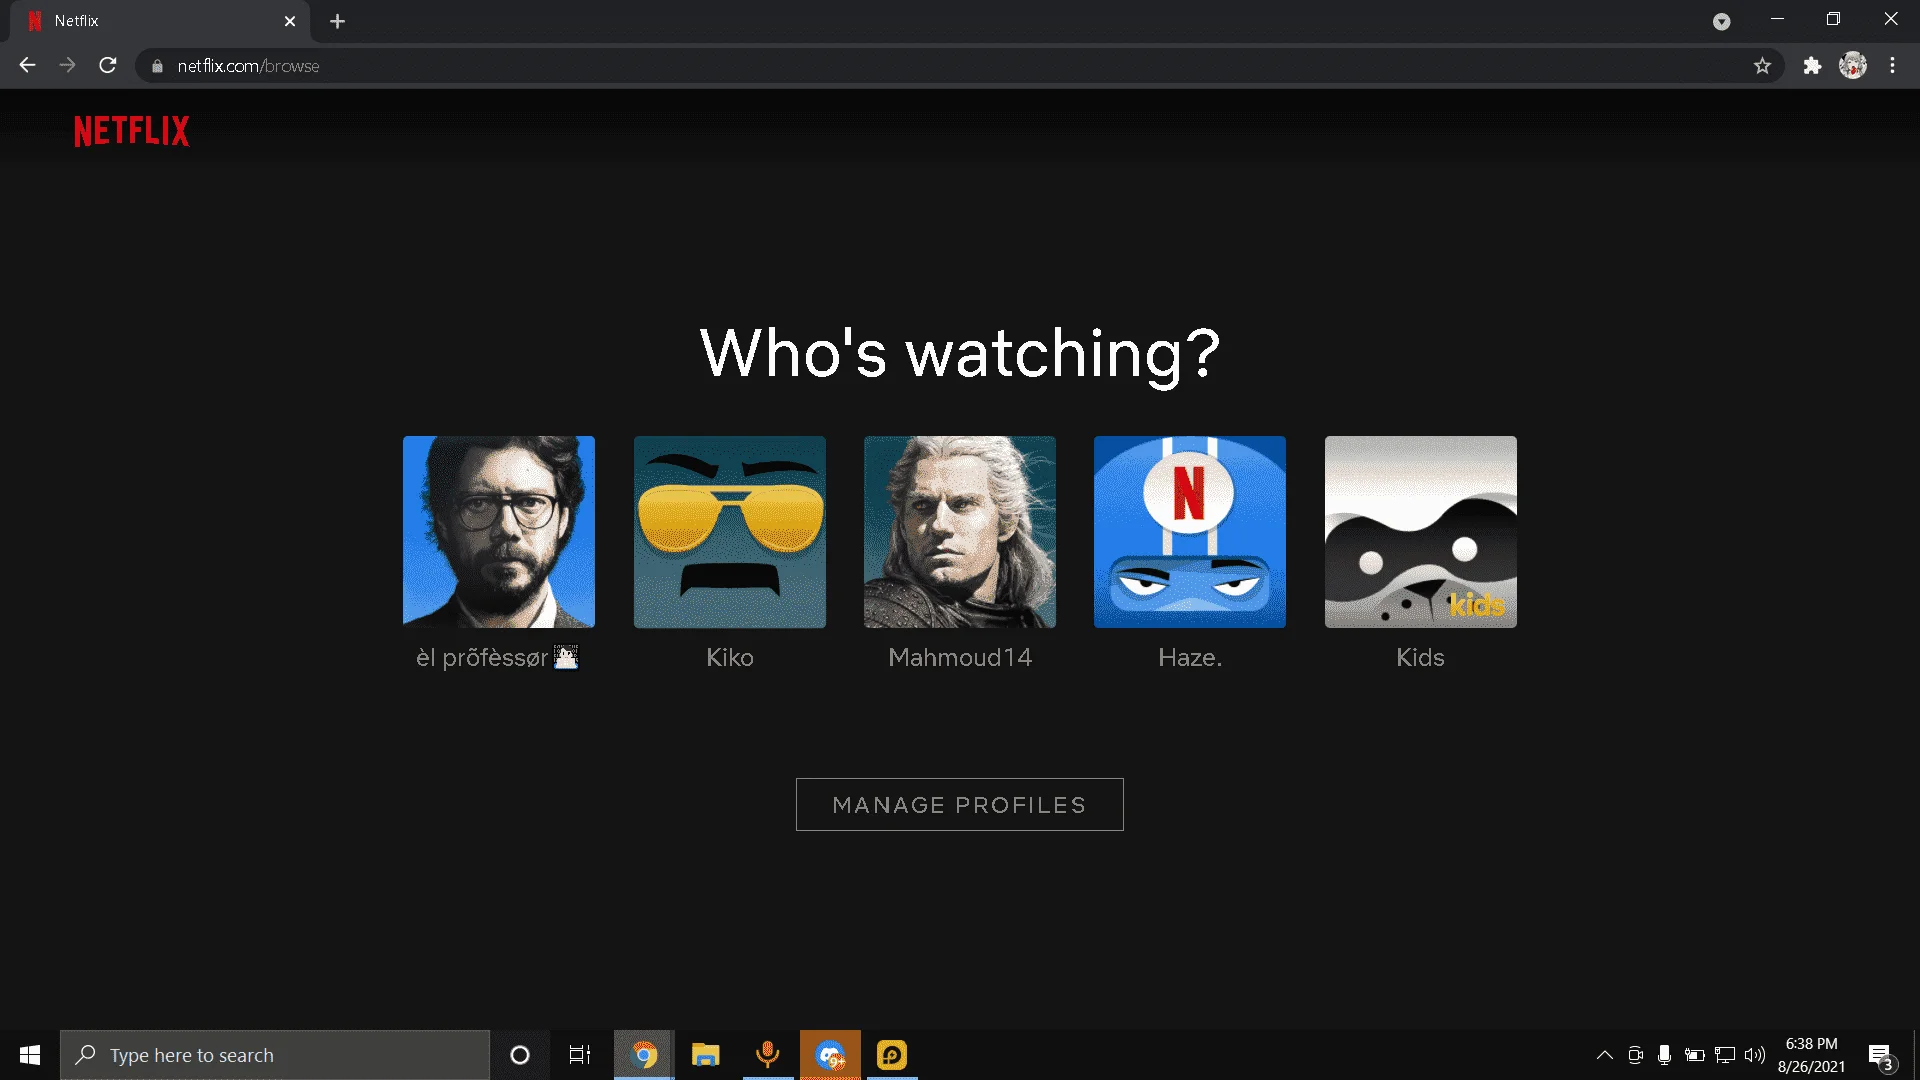Check battery status tray icon
Viewport: 1920px width, 1080px height.
(x=1694, y=1055)
